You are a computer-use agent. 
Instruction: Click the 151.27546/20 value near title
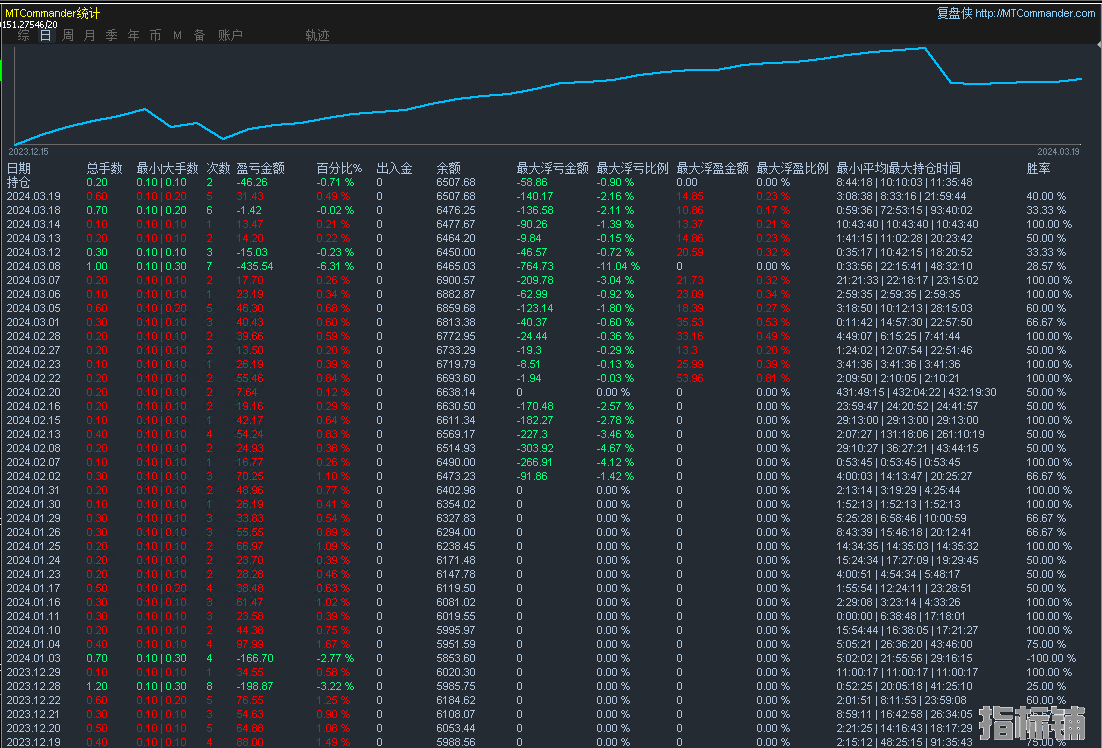coord(29,25)
